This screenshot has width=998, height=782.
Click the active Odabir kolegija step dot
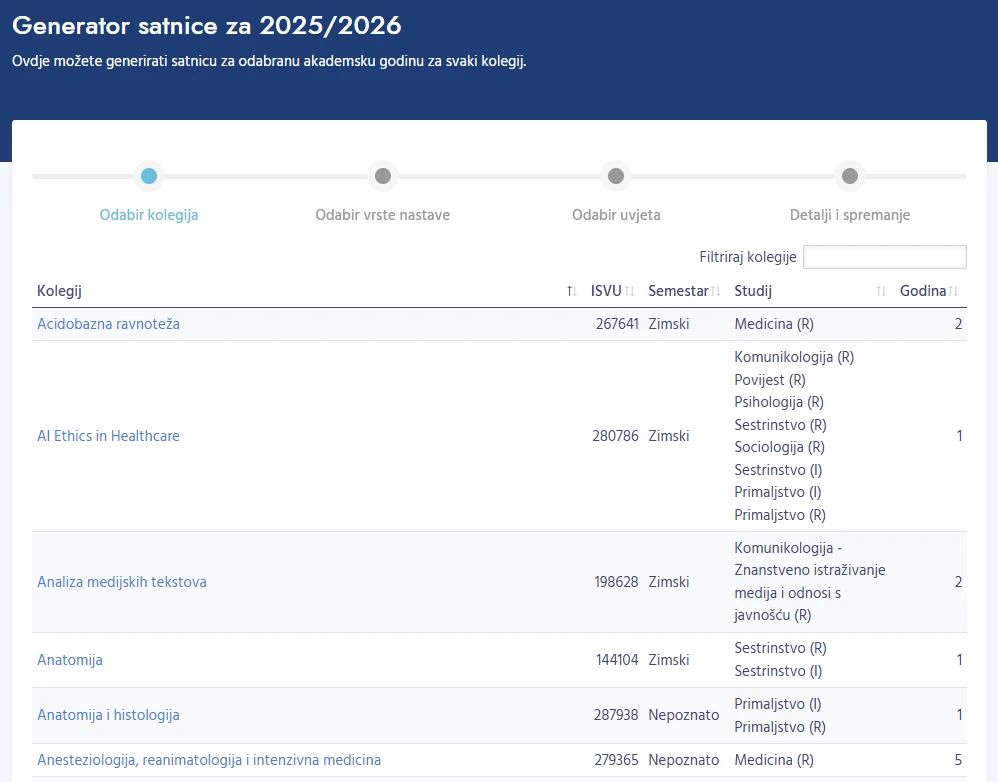[x=149, y=176]
